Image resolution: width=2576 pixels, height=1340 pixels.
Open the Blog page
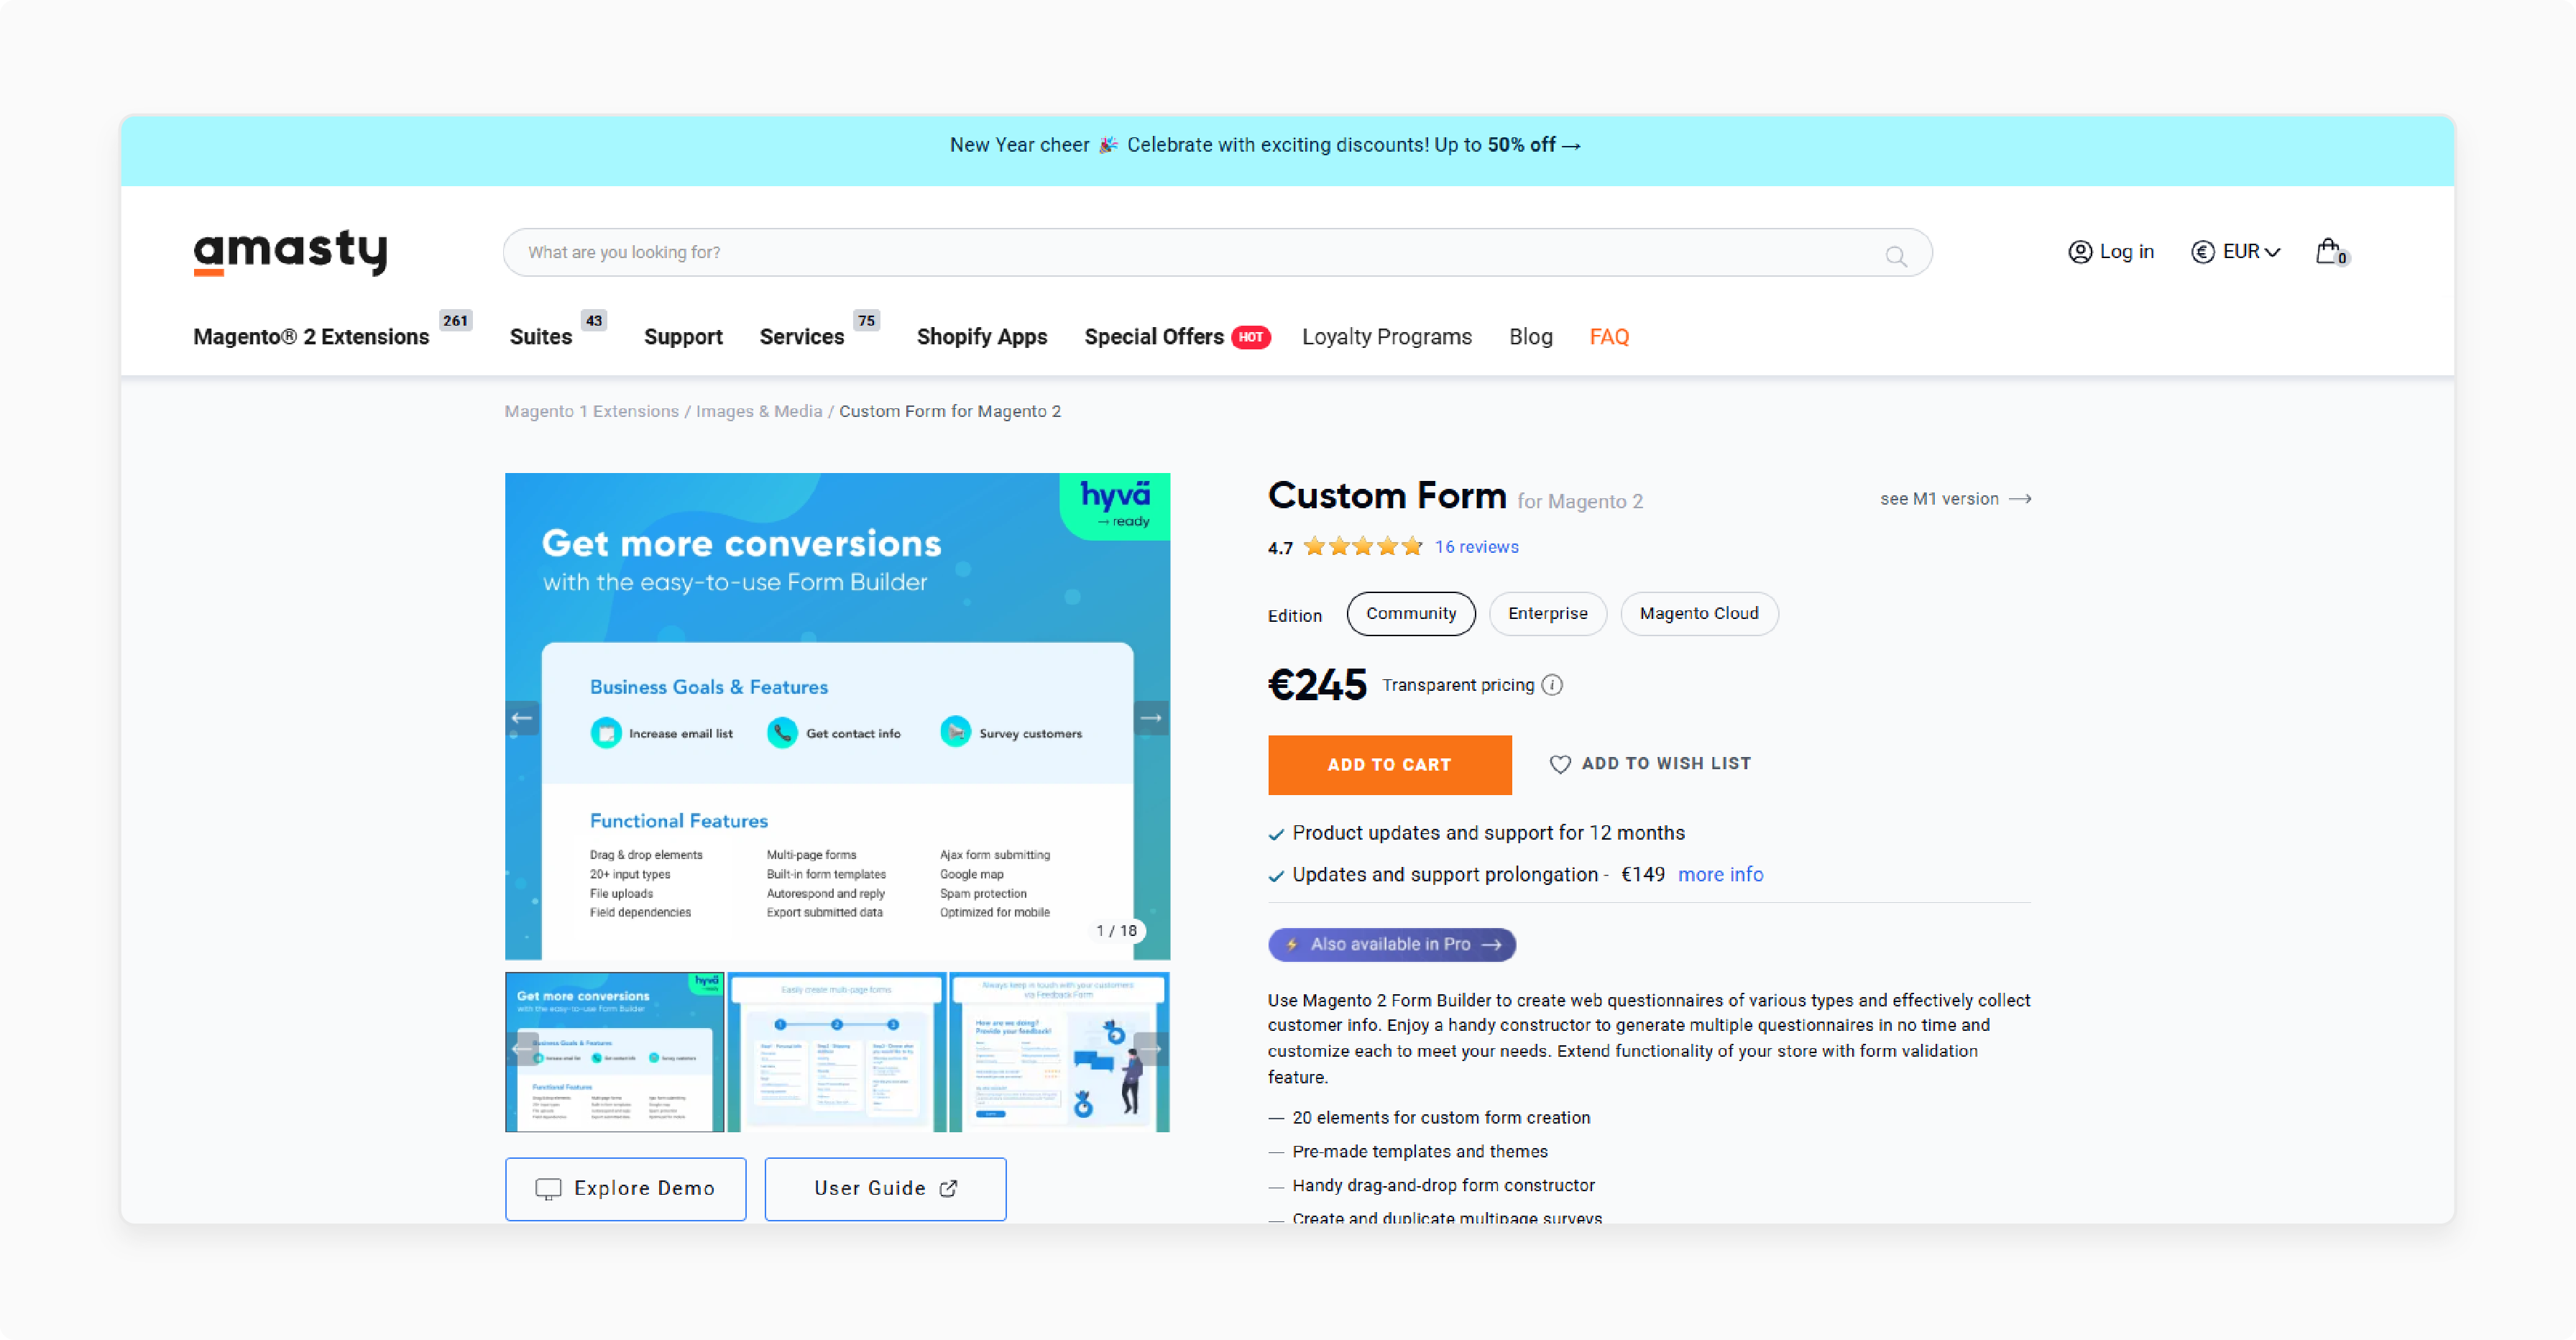(x=1531, y=337)
